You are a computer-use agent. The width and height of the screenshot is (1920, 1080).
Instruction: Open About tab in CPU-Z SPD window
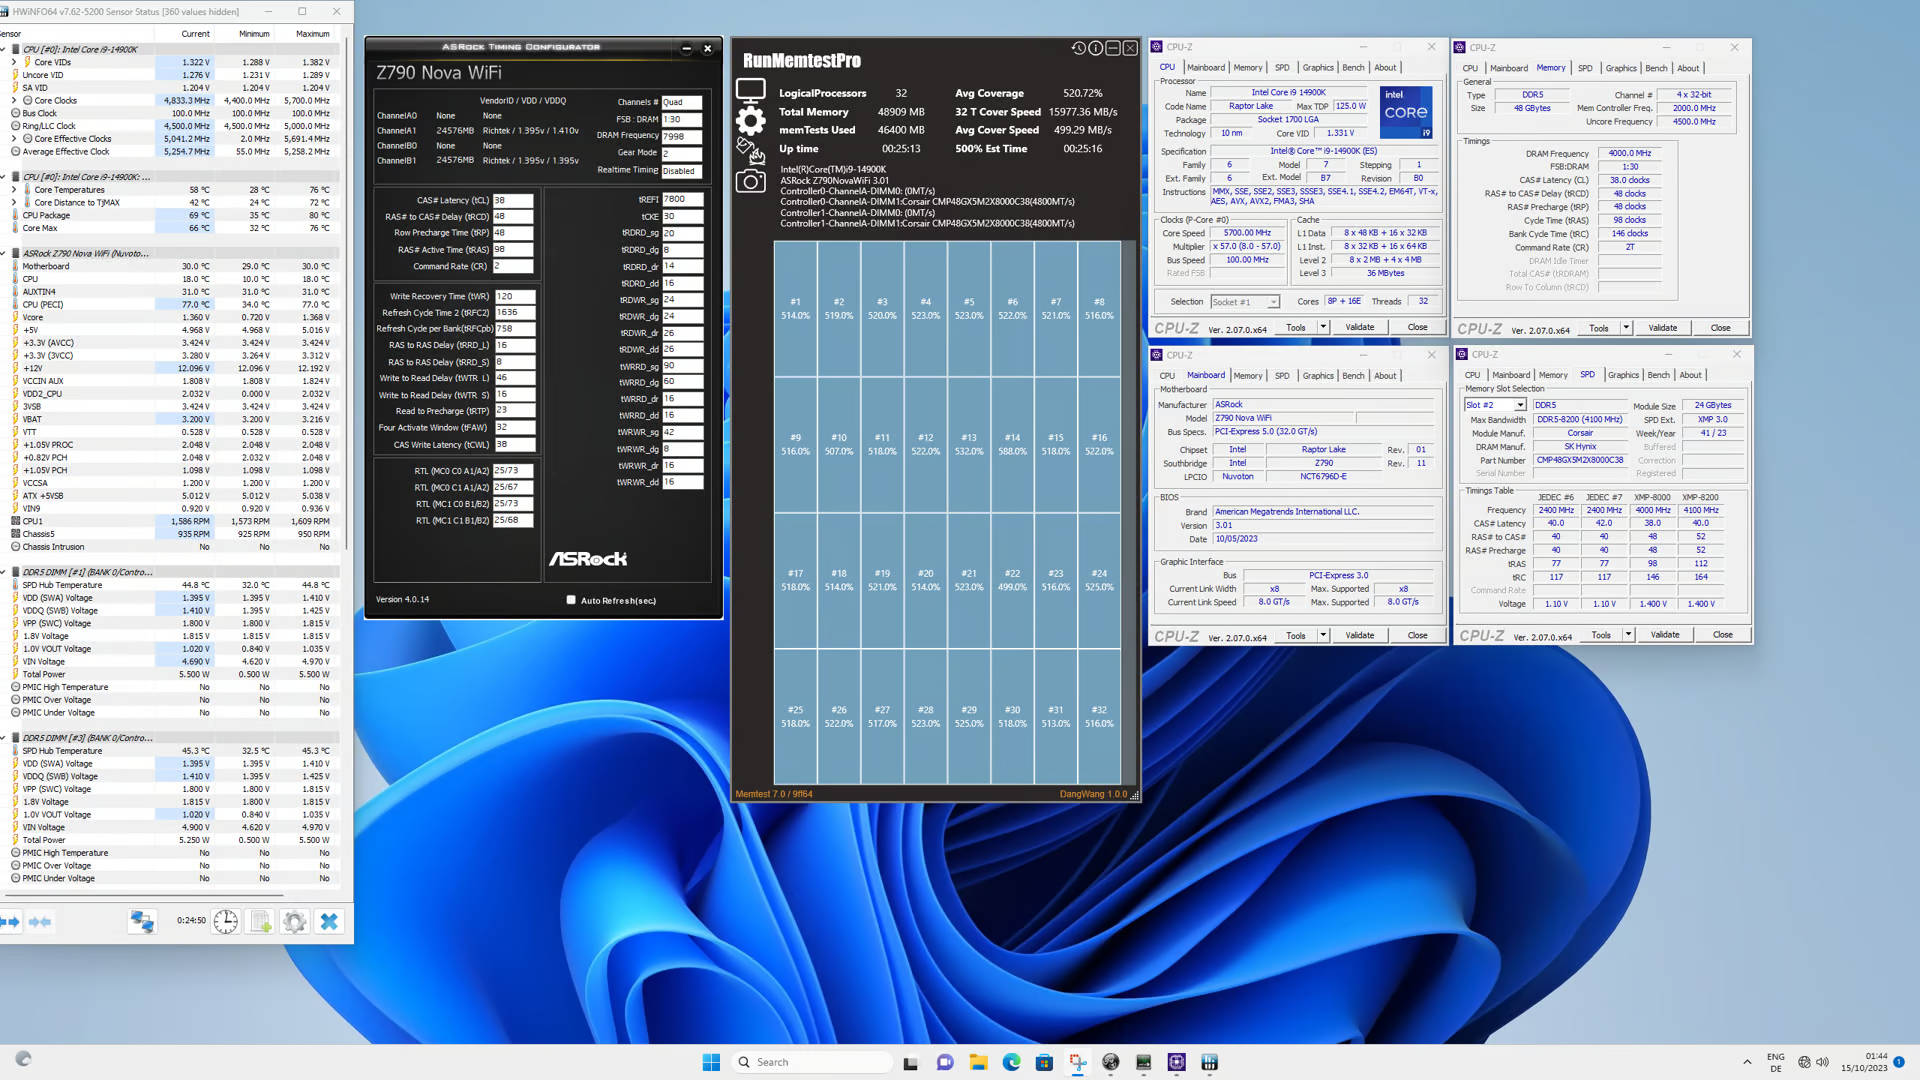(1690, 375)
